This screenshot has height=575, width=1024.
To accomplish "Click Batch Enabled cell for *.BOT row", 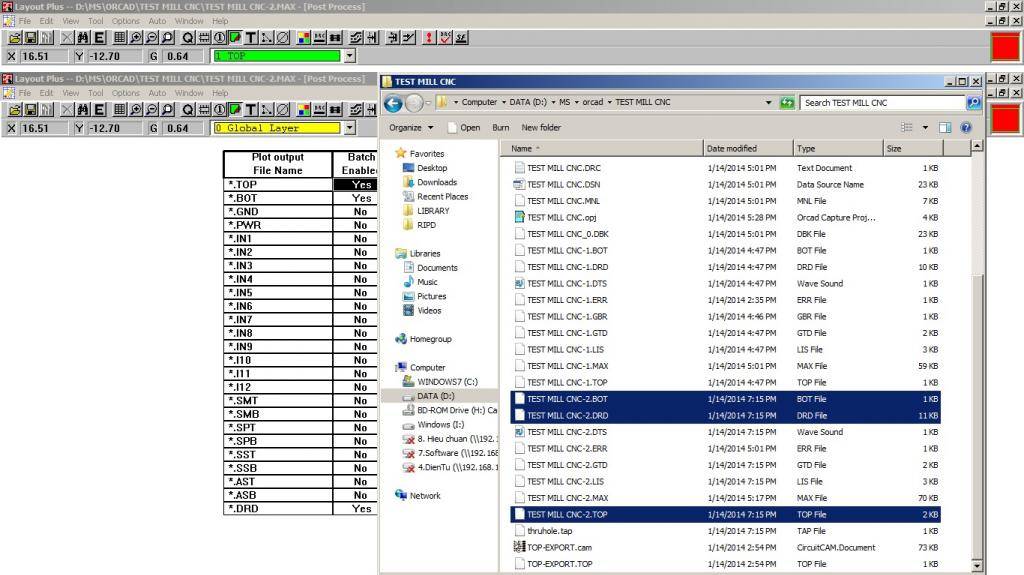I will 355,198.
